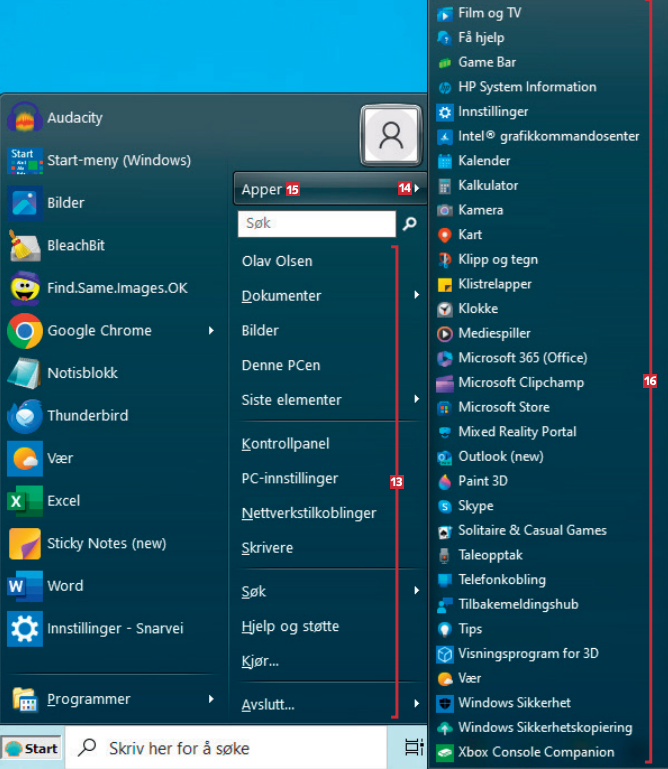Screen dimensions: 668x769
Task: Click the Søk field in Start menu
Action: (x=316, y=224)
